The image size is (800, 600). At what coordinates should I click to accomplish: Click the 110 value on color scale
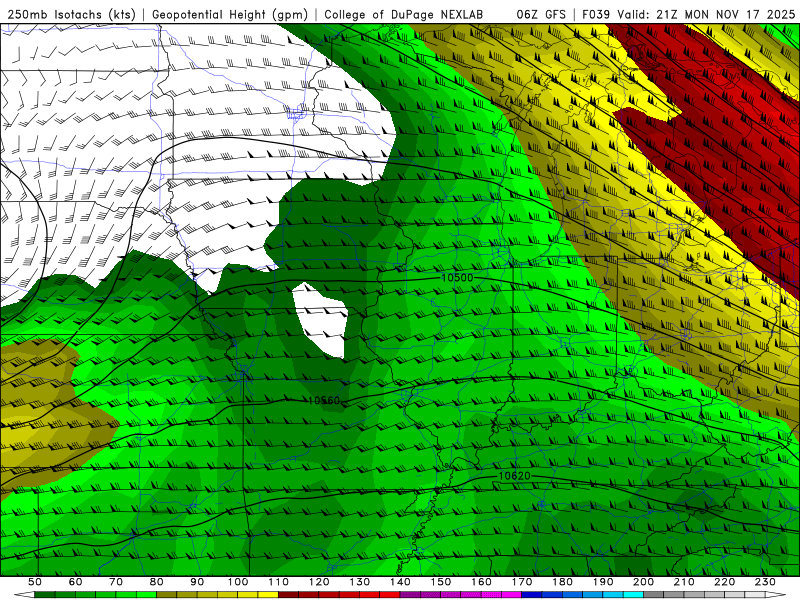(x=279, y=582)
